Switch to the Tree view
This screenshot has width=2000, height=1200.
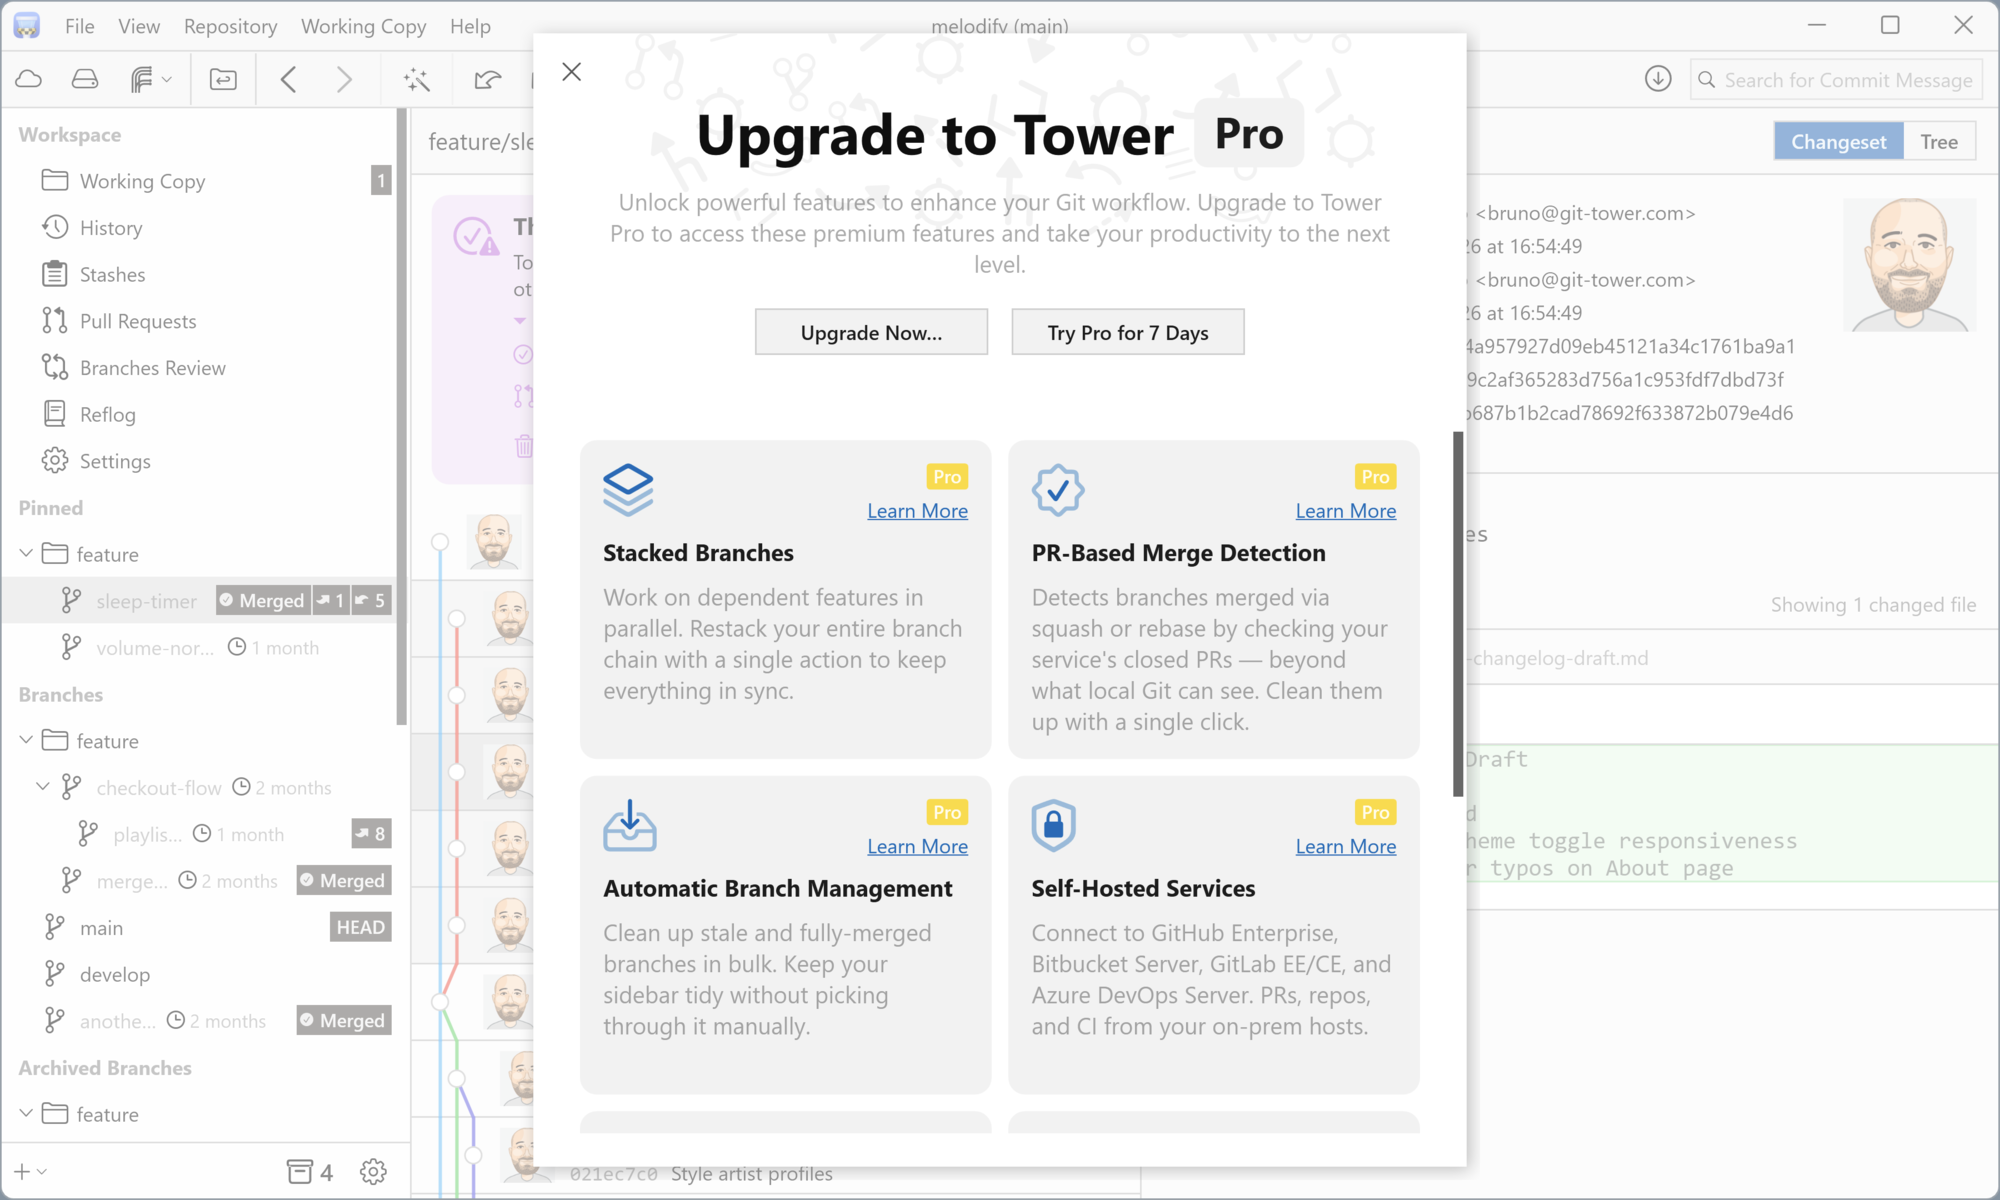tap(1939, 141)
